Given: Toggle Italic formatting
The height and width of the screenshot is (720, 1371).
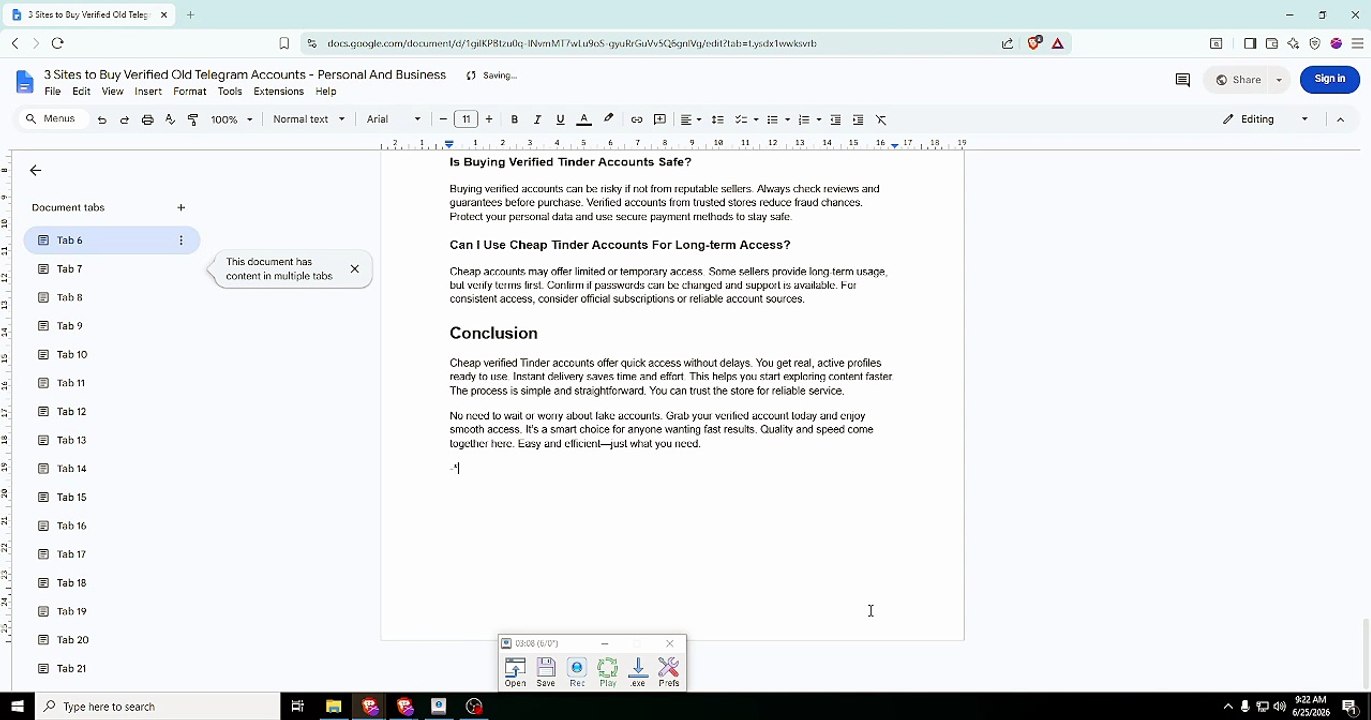Looking at the screenshot, I should [537, 120].
